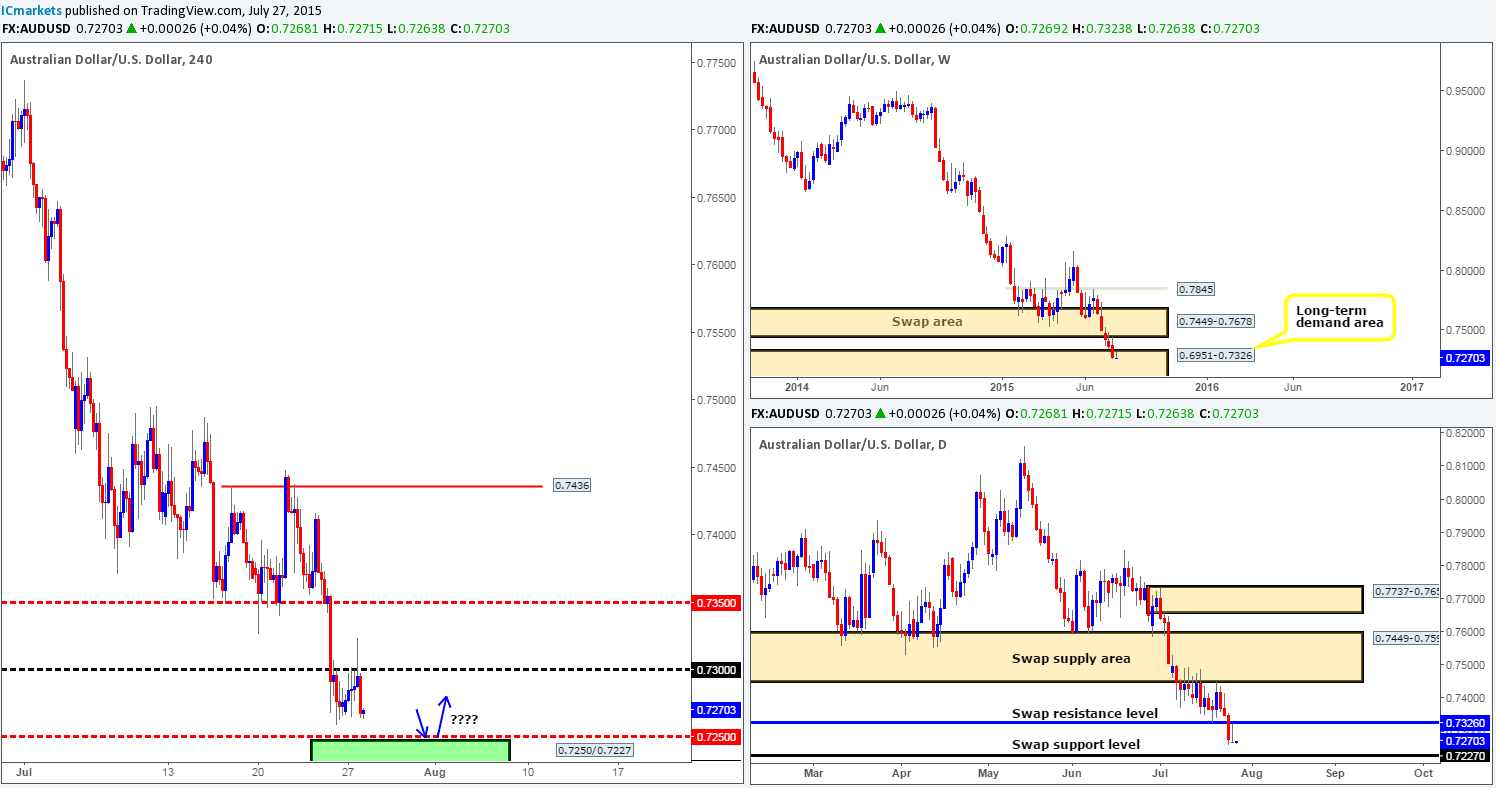The height and width of the screenshot is (788, 1496).
Task: Click the '2016' year on the weekly time axis
Action: tap(1207, 387)
